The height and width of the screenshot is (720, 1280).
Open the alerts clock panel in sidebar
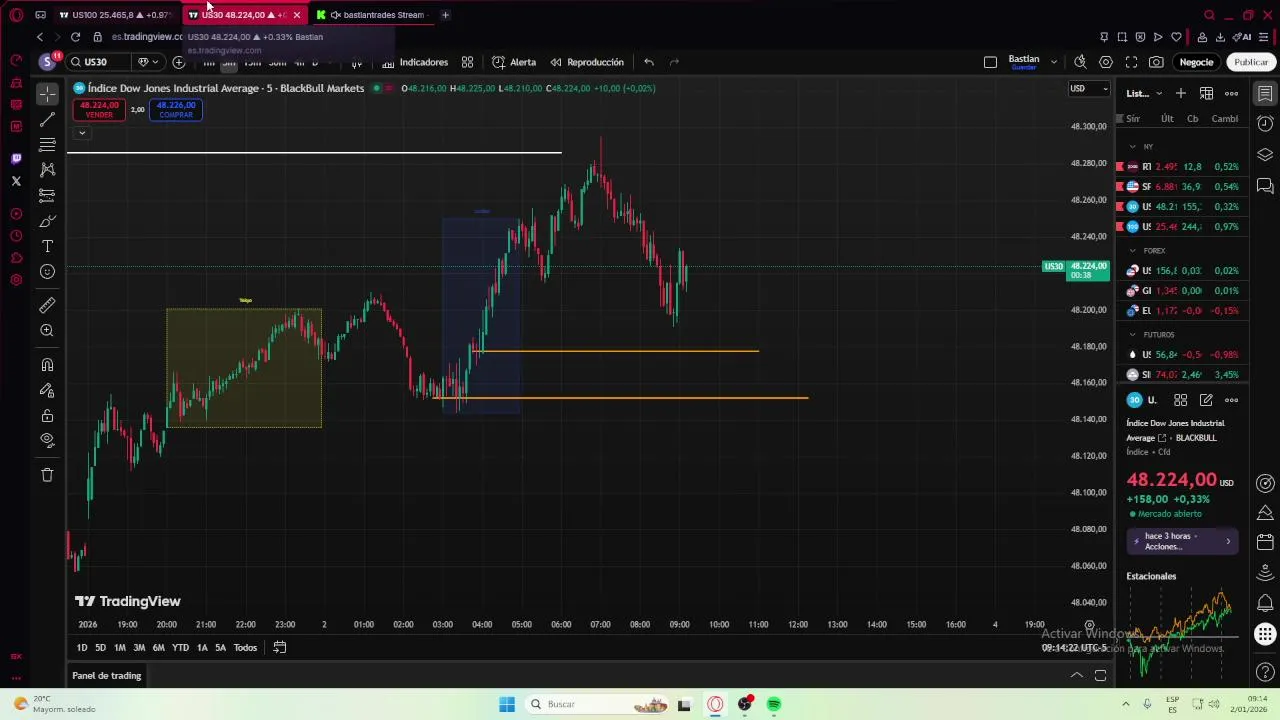[x=1265, y=124]
